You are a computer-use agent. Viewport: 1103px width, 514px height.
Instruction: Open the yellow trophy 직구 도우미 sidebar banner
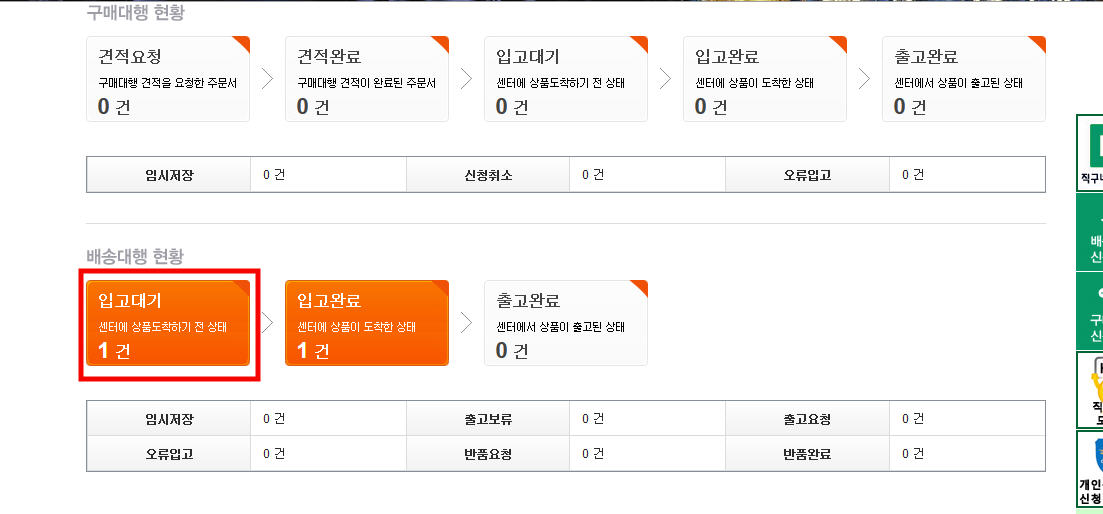(x=1090, y=390)
